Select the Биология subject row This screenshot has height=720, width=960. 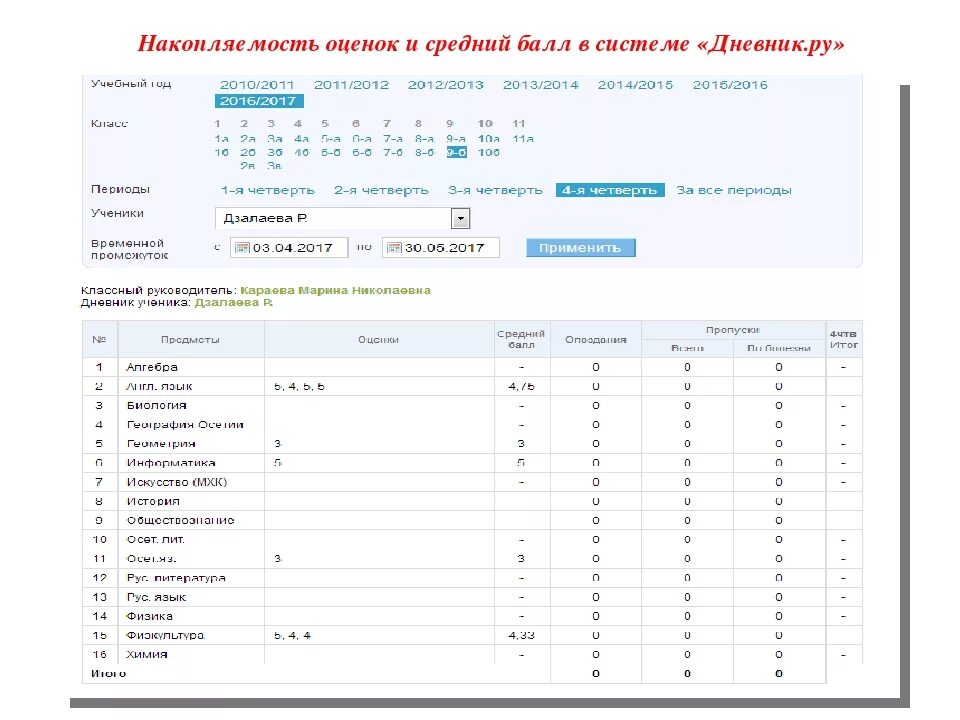tap(472, 405)
